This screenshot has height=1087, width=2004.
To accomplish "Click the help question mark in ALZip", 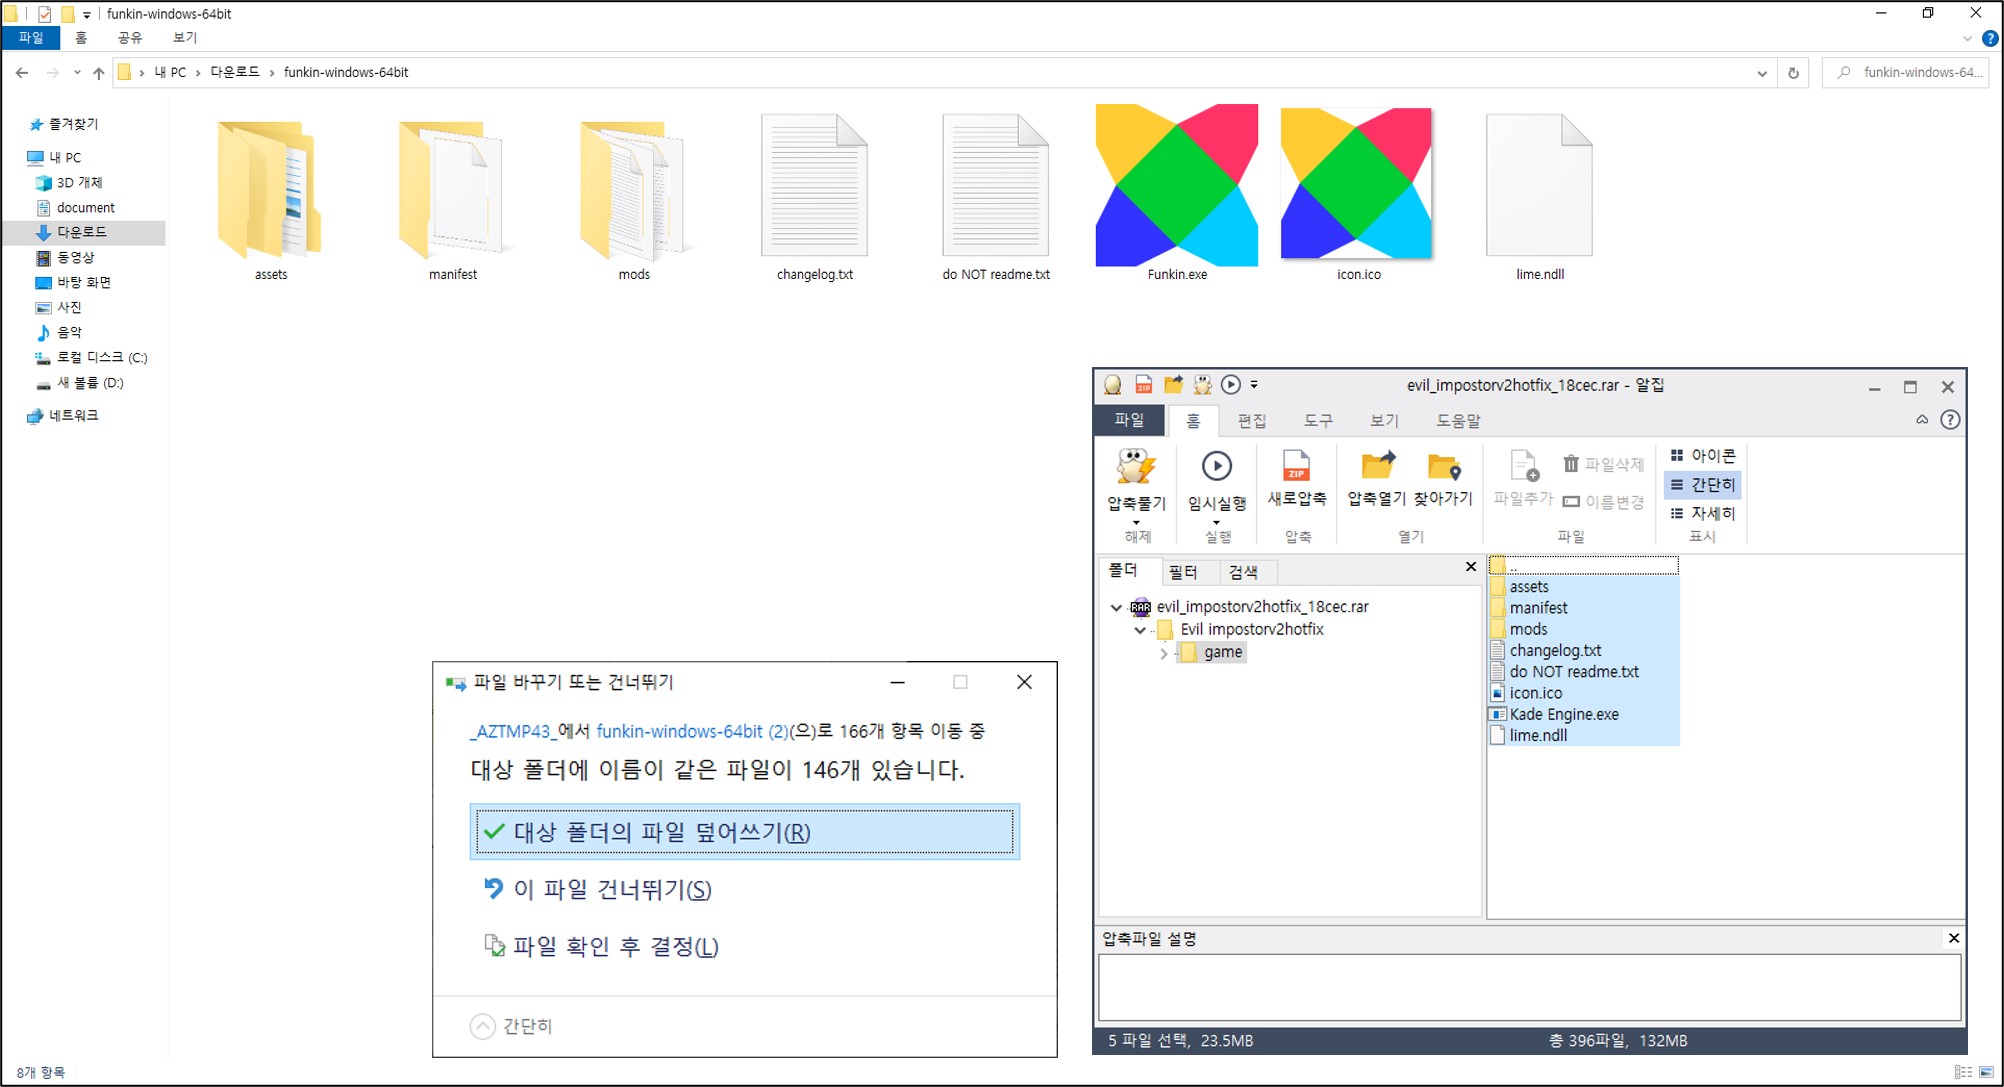I will pos(1949,420).
